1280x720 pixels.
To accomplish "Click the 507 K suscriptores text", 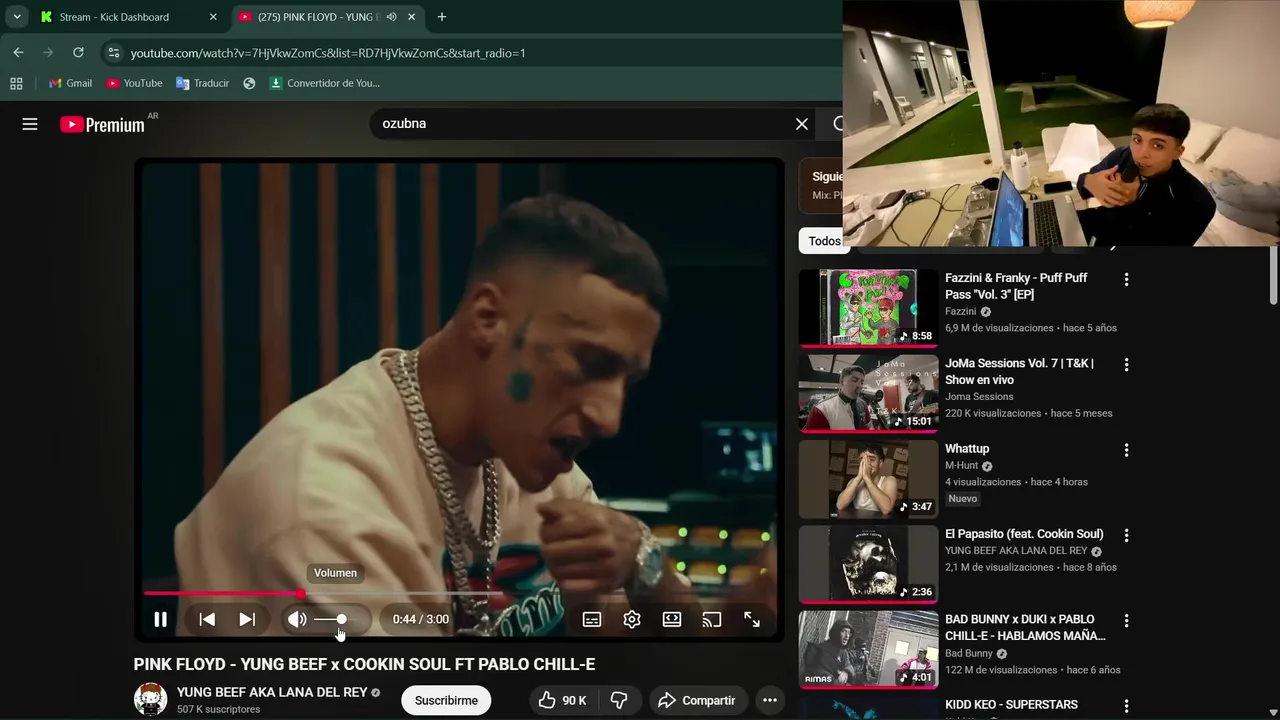I will 218,709.
